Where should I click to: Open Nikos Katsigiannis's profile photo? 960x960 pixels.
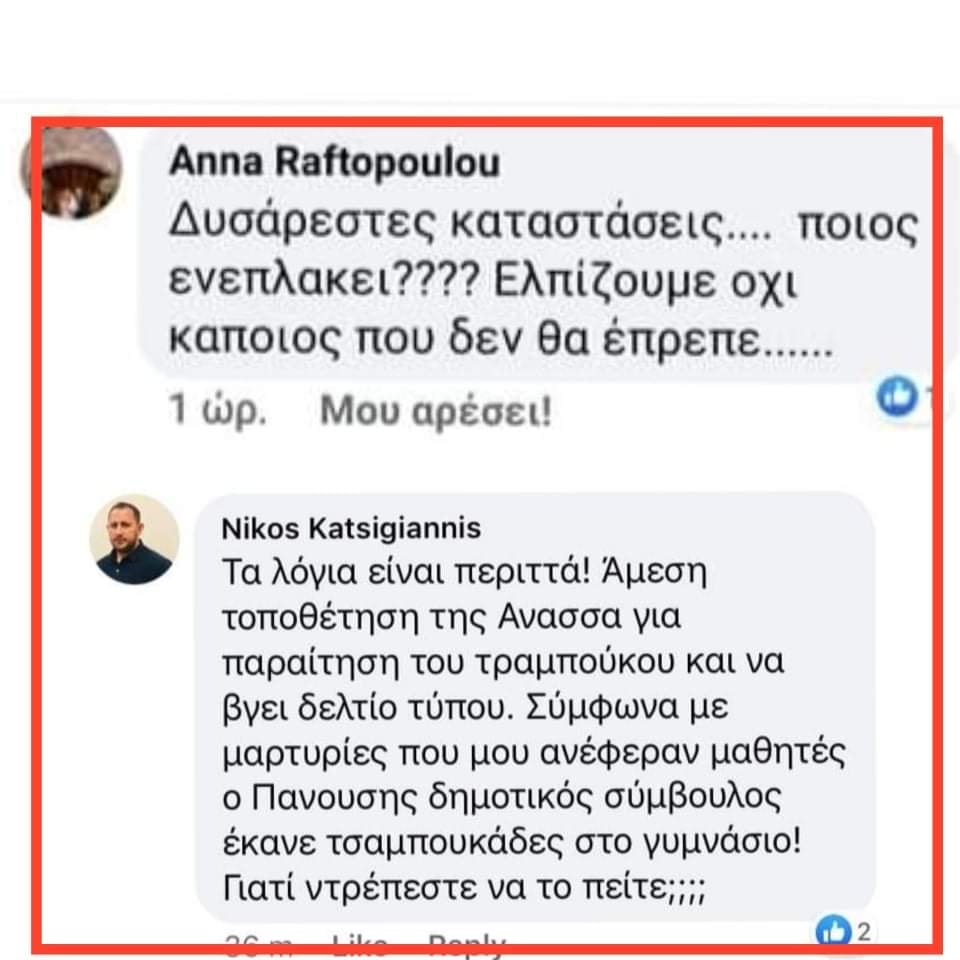click(x=135, y=539)
